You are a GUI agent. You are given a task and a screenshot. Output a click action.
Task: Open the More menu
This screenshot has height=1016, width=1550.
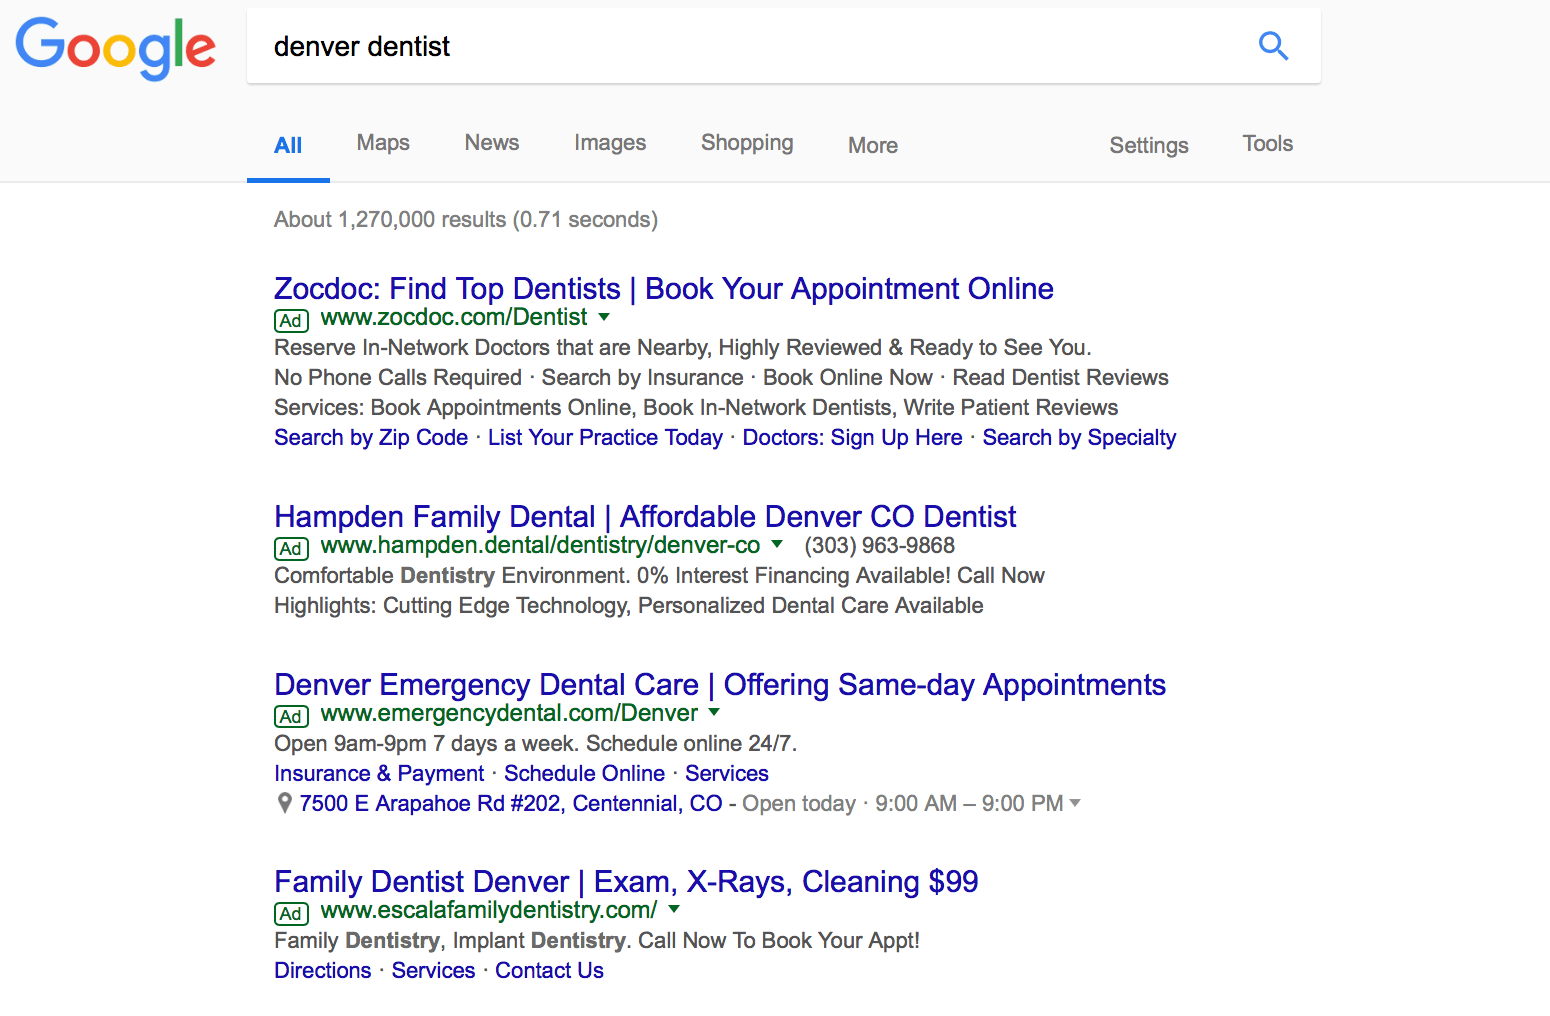[x=873, y=146]
